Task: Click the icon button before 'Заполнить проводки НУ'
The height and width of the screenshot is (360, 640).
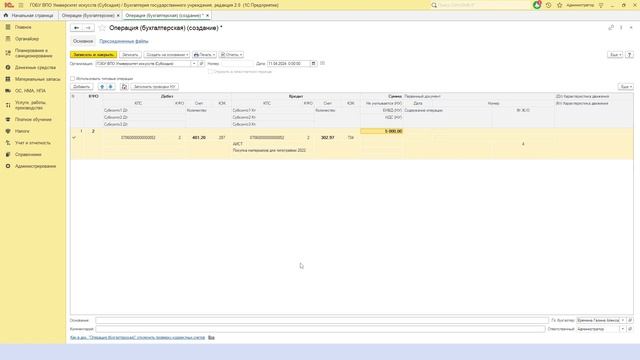Action: (124, 87)
